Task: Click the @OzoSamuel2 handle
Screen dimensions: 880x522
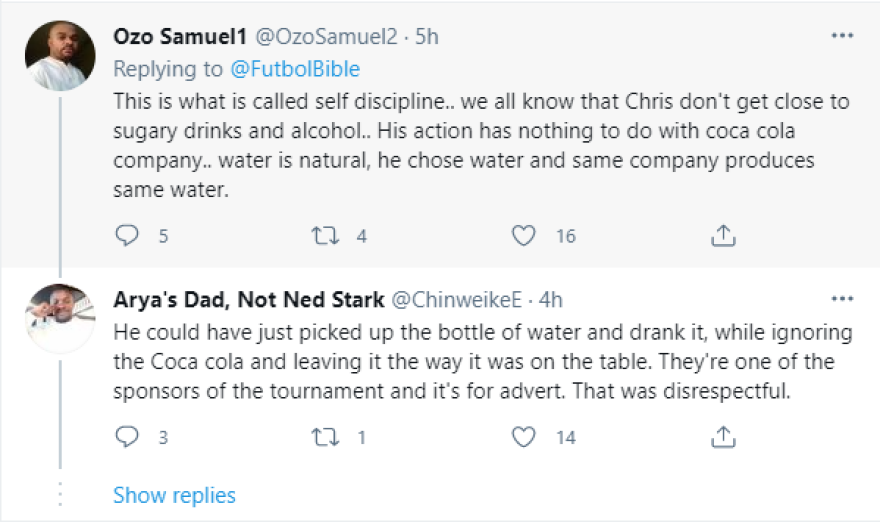Action: tap(329, 37)
